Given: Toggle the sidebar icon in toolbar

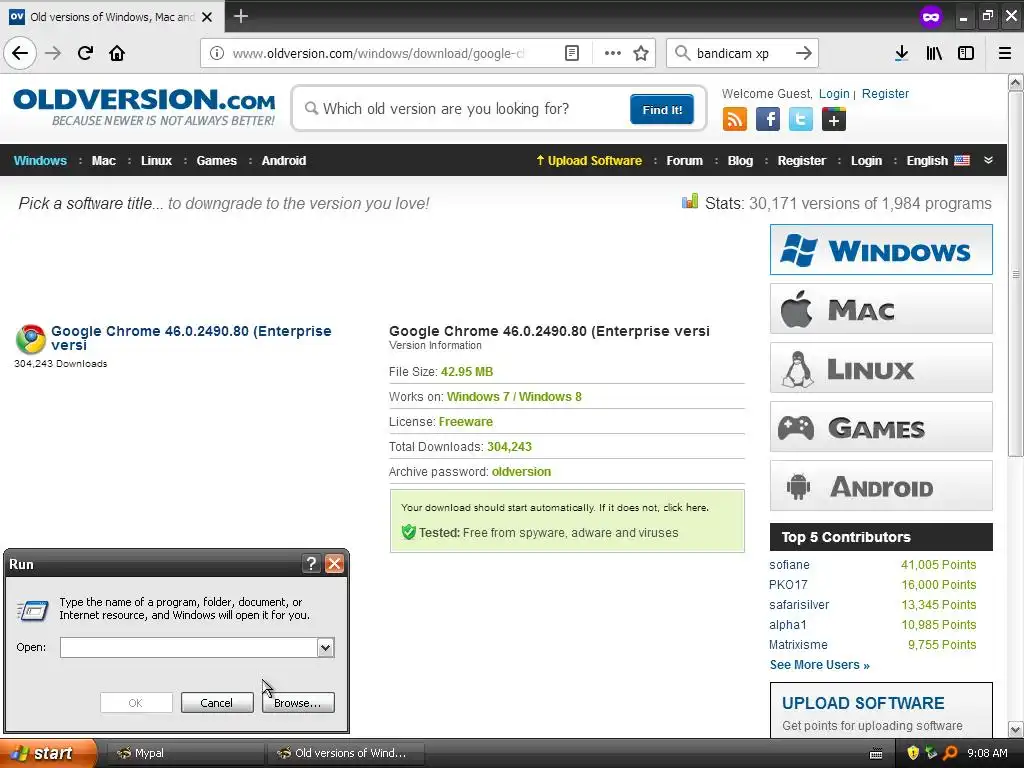Looking at the screenshot, I should [966, 53].
